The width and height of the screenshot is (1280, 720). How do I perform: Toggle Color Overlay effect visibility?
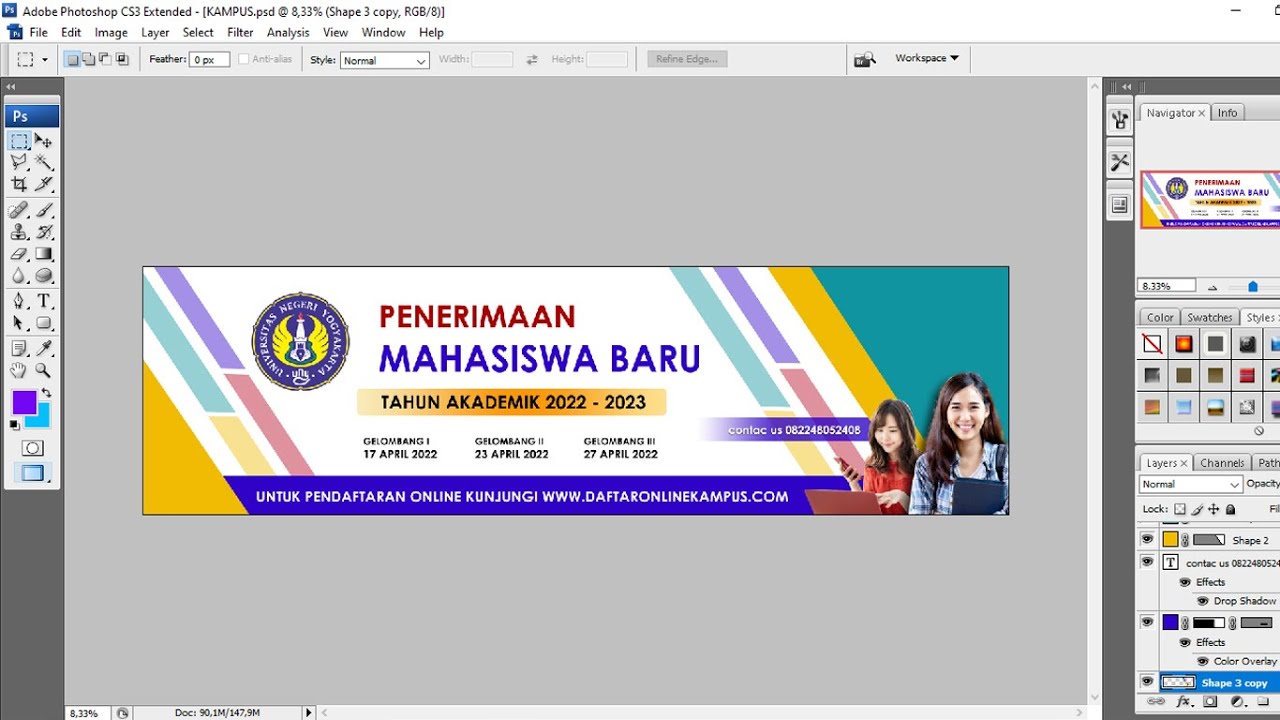[x=1203, y=661]
